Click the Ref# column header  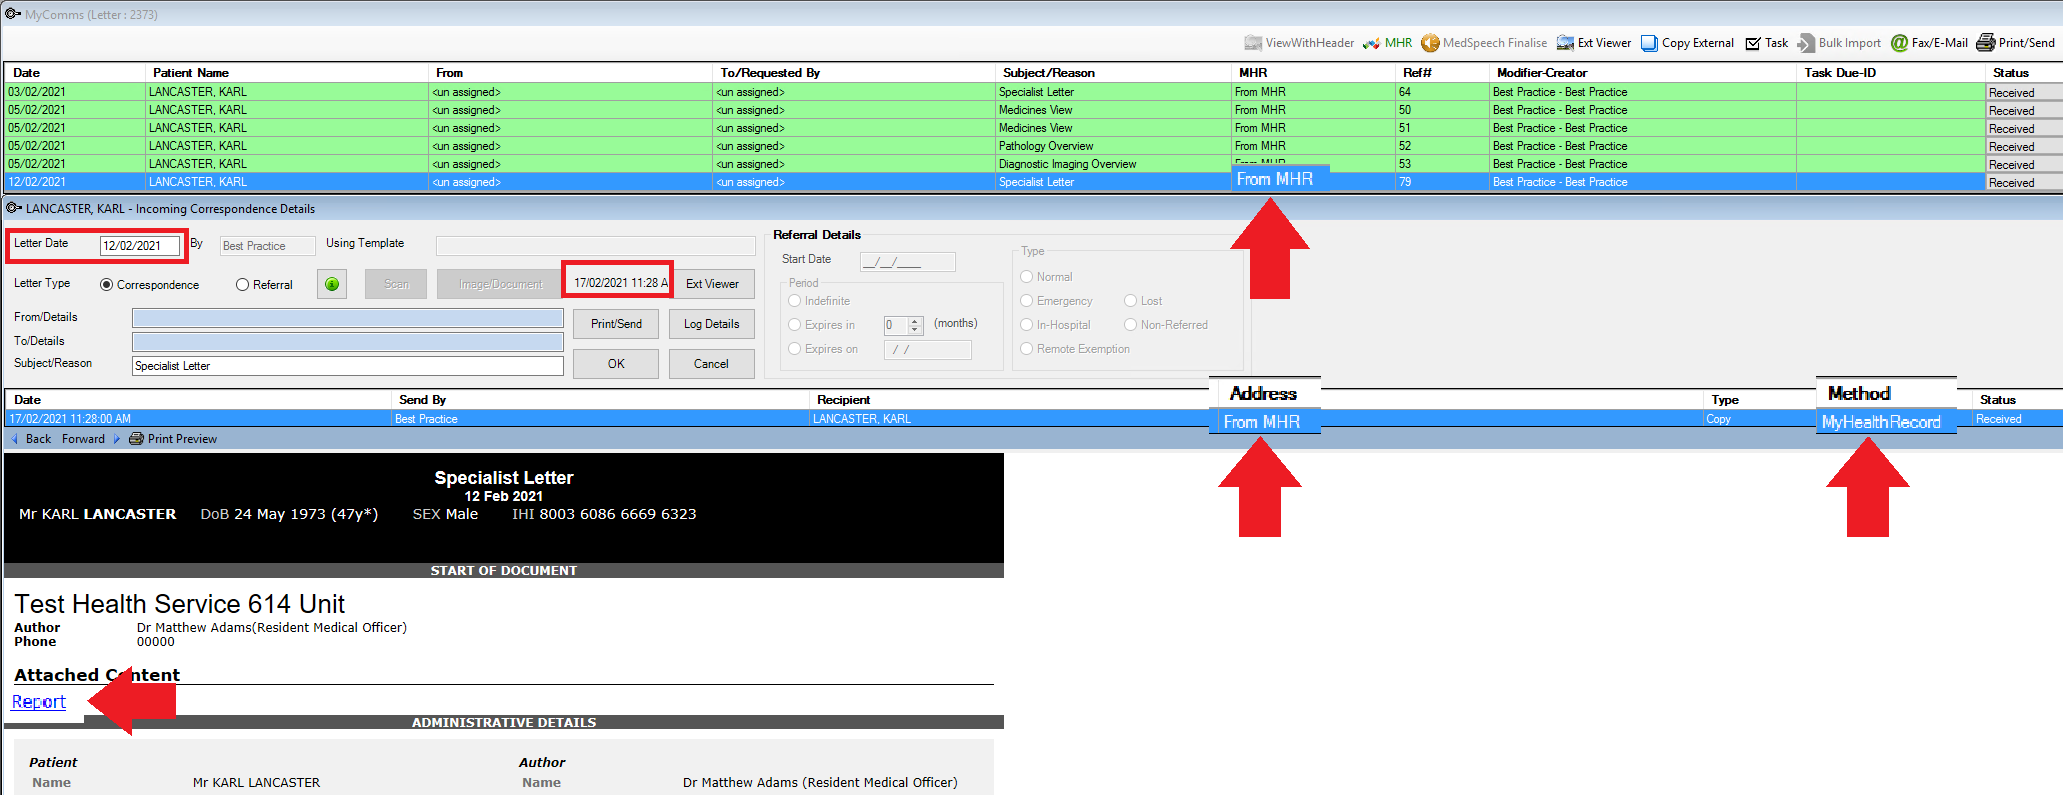(x=1443, y=73)
